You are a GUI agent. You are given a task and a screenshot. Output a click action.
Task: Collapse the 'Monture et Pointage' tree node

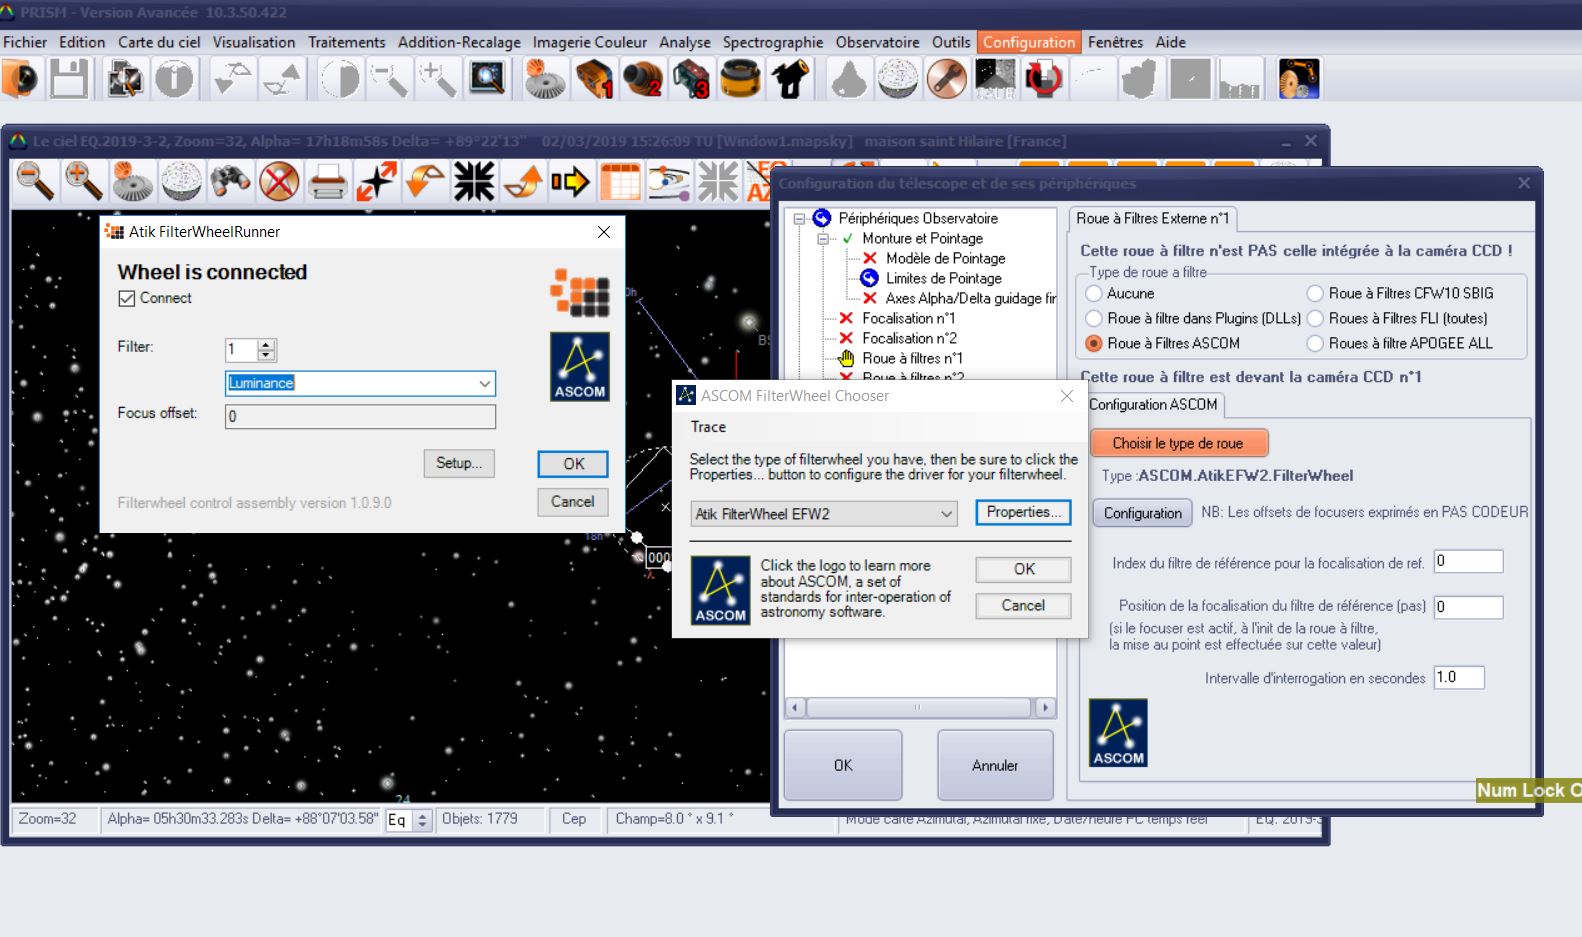pos(823,239)
